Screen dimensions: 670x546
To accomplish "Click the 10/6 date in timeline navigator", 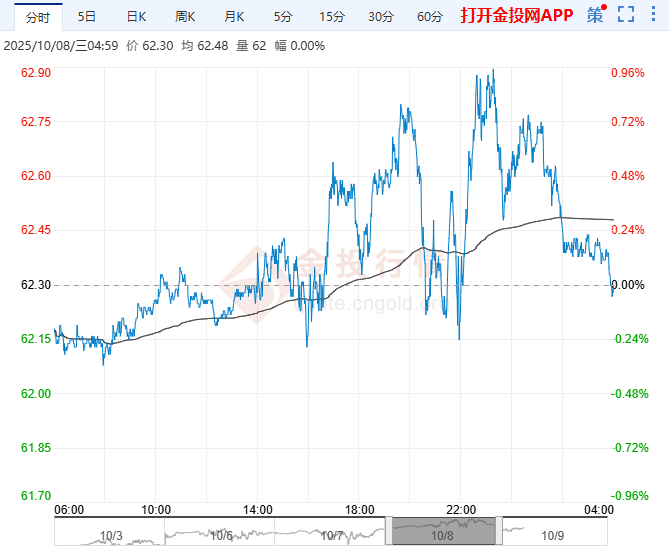I will point(222,536).
